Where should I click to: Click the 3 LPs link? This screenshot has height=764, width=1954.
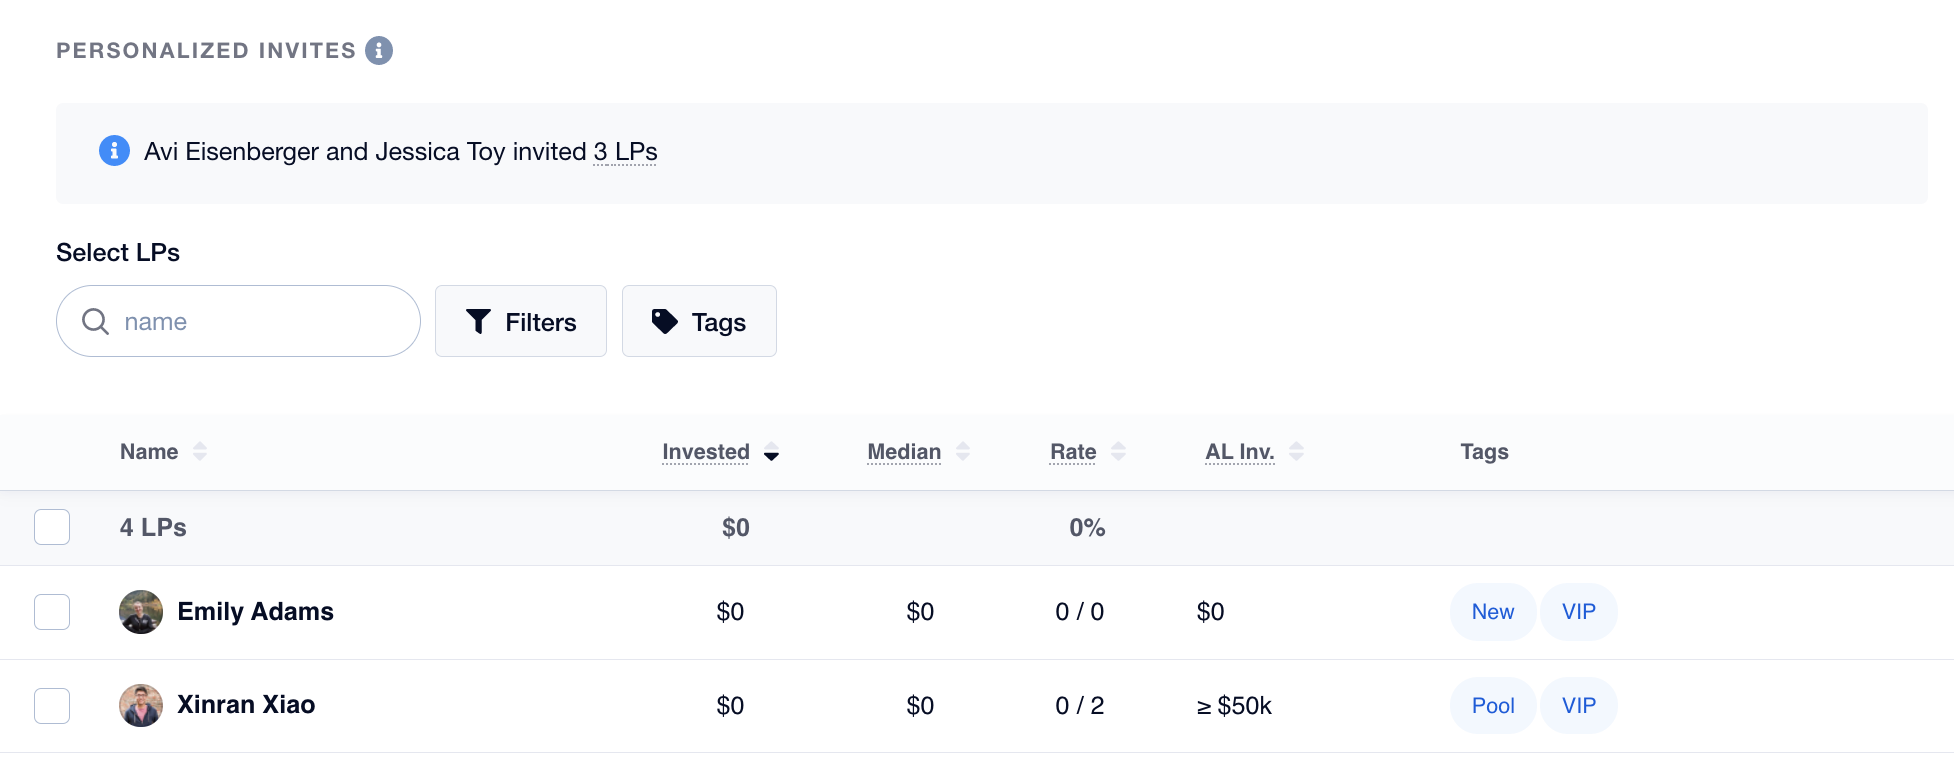(625, 152)
